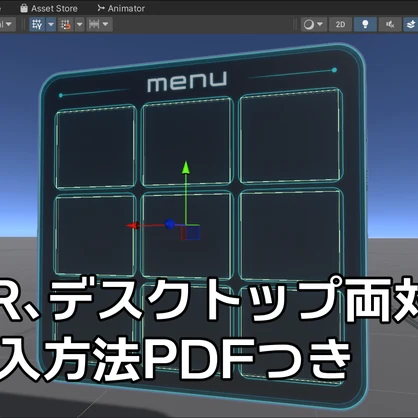Click the Asset Store bag icon
The width and height of the screenshot is (418, 418).
24,8
